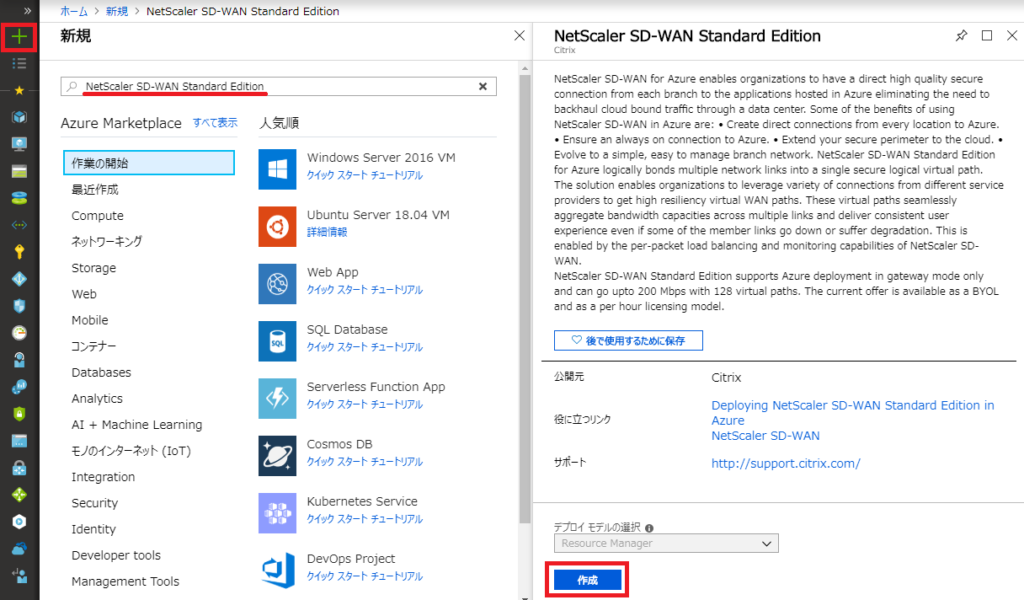Click the green and white storage bar icon
This screenshot has height=600, width=1024.
pyautogui.click(x=19, y=171)
